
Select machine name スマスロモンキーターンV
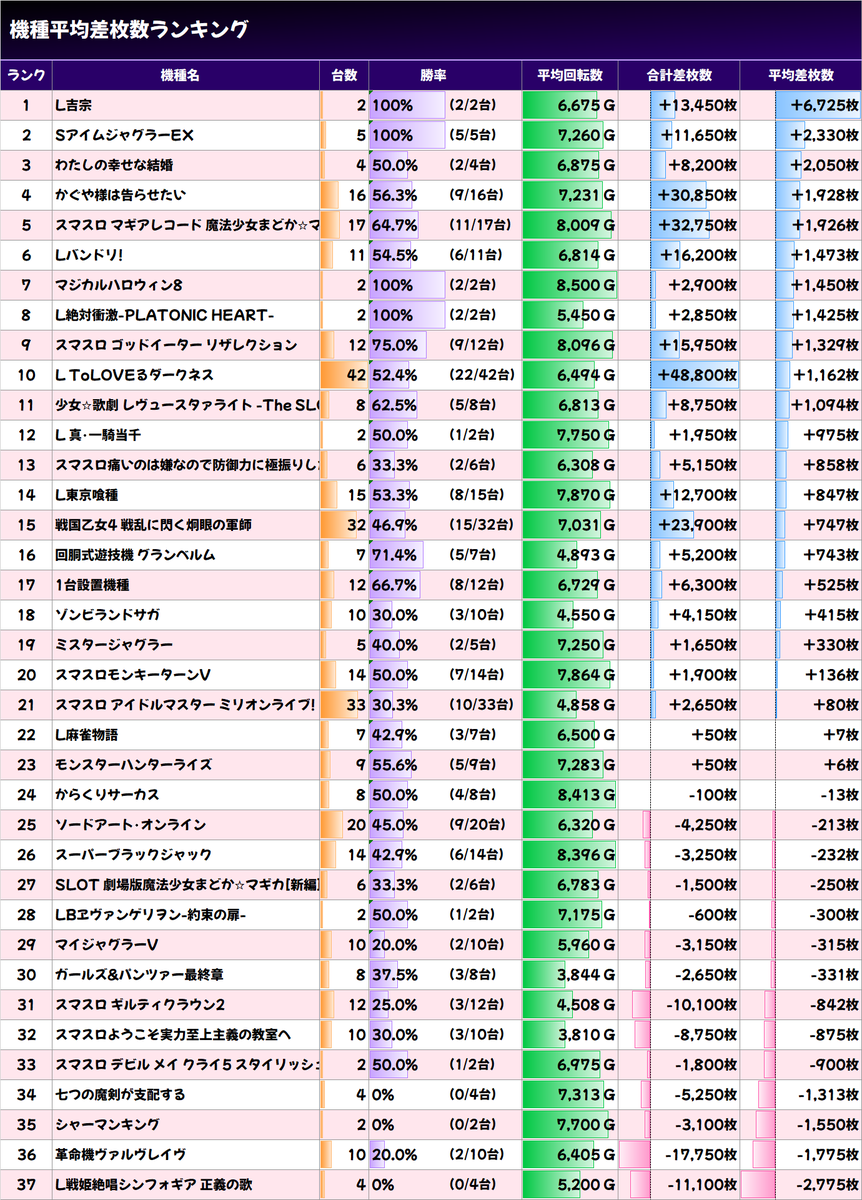point(133,675)
